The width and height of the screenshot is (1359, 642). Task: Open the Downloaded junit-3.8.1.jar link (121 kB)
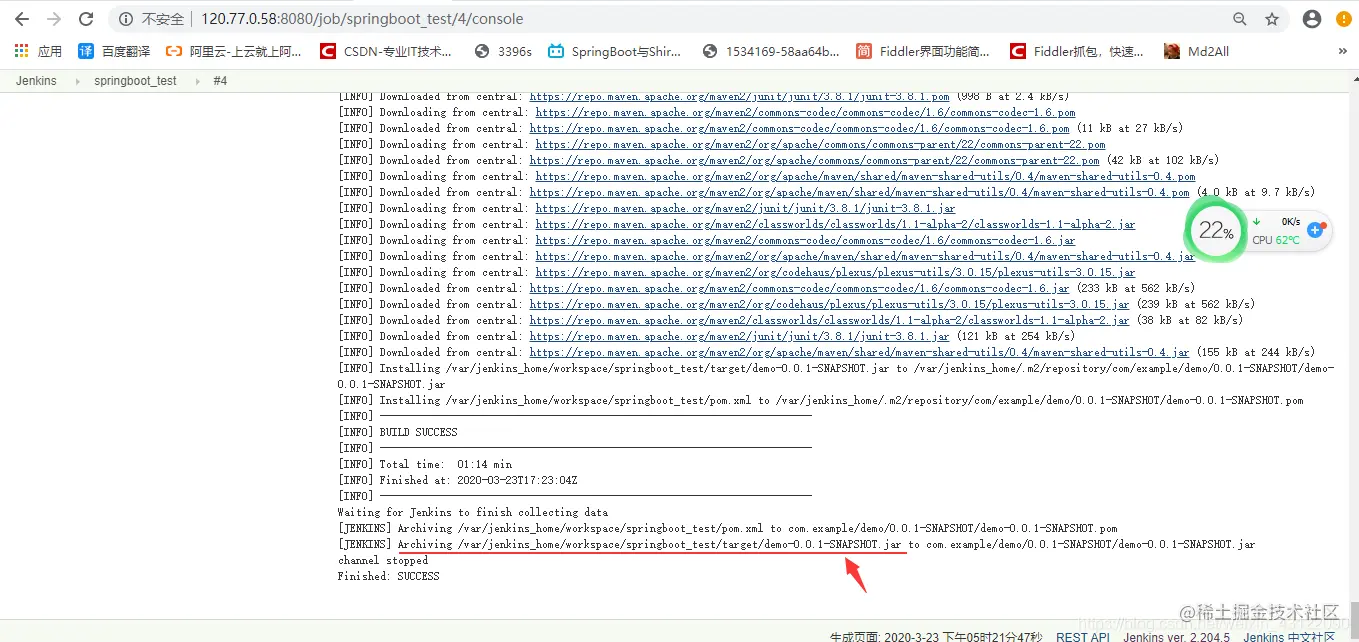click(739, 337)
